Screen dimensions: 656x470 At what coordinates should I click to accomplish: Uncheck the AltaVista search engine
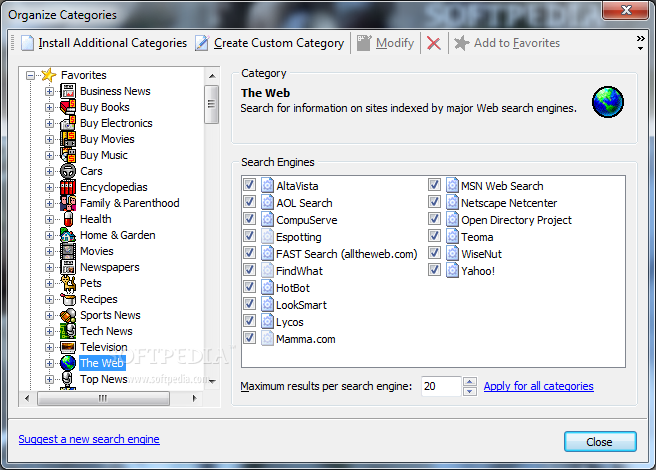pyautogui.click(x=249, y=185)
